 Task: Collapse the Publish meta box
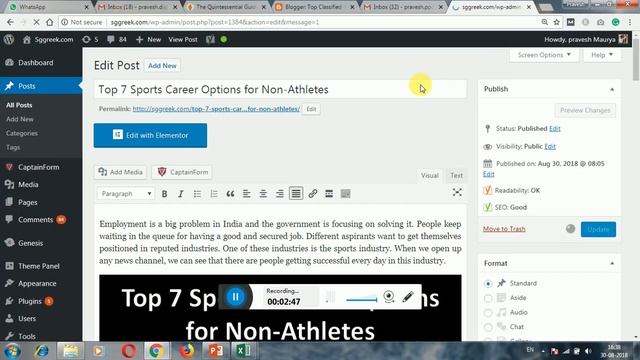[612, 89]
